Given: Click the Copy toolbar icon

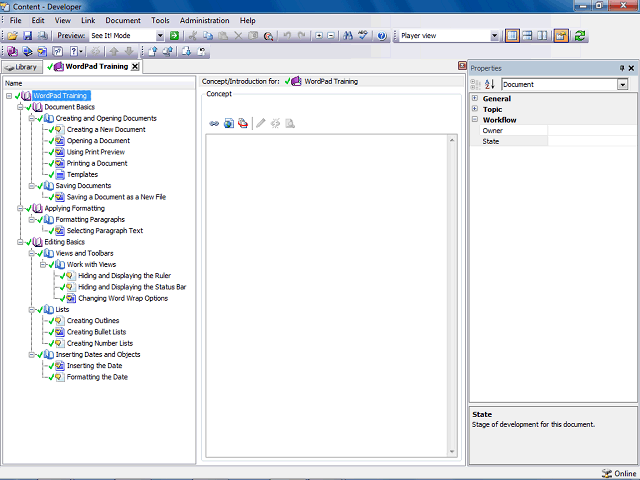Looking at the screenshot, I should tap(208, 36).
